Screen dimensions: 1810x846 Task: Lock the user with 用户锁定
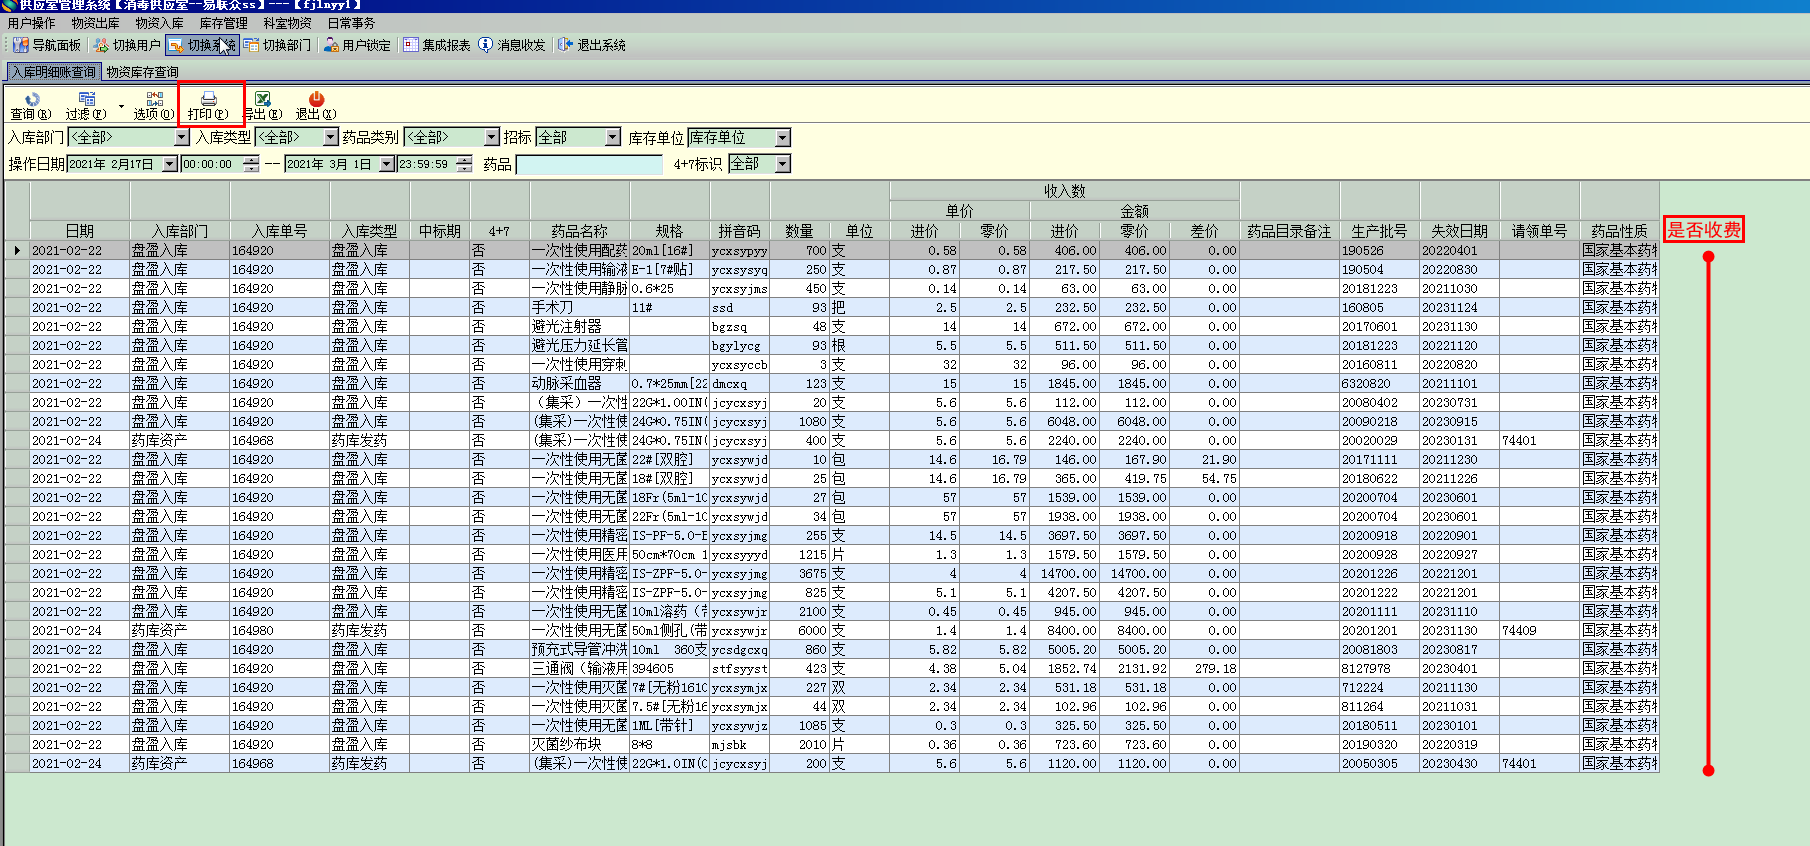pyautogui.click(x=357, y=45)
